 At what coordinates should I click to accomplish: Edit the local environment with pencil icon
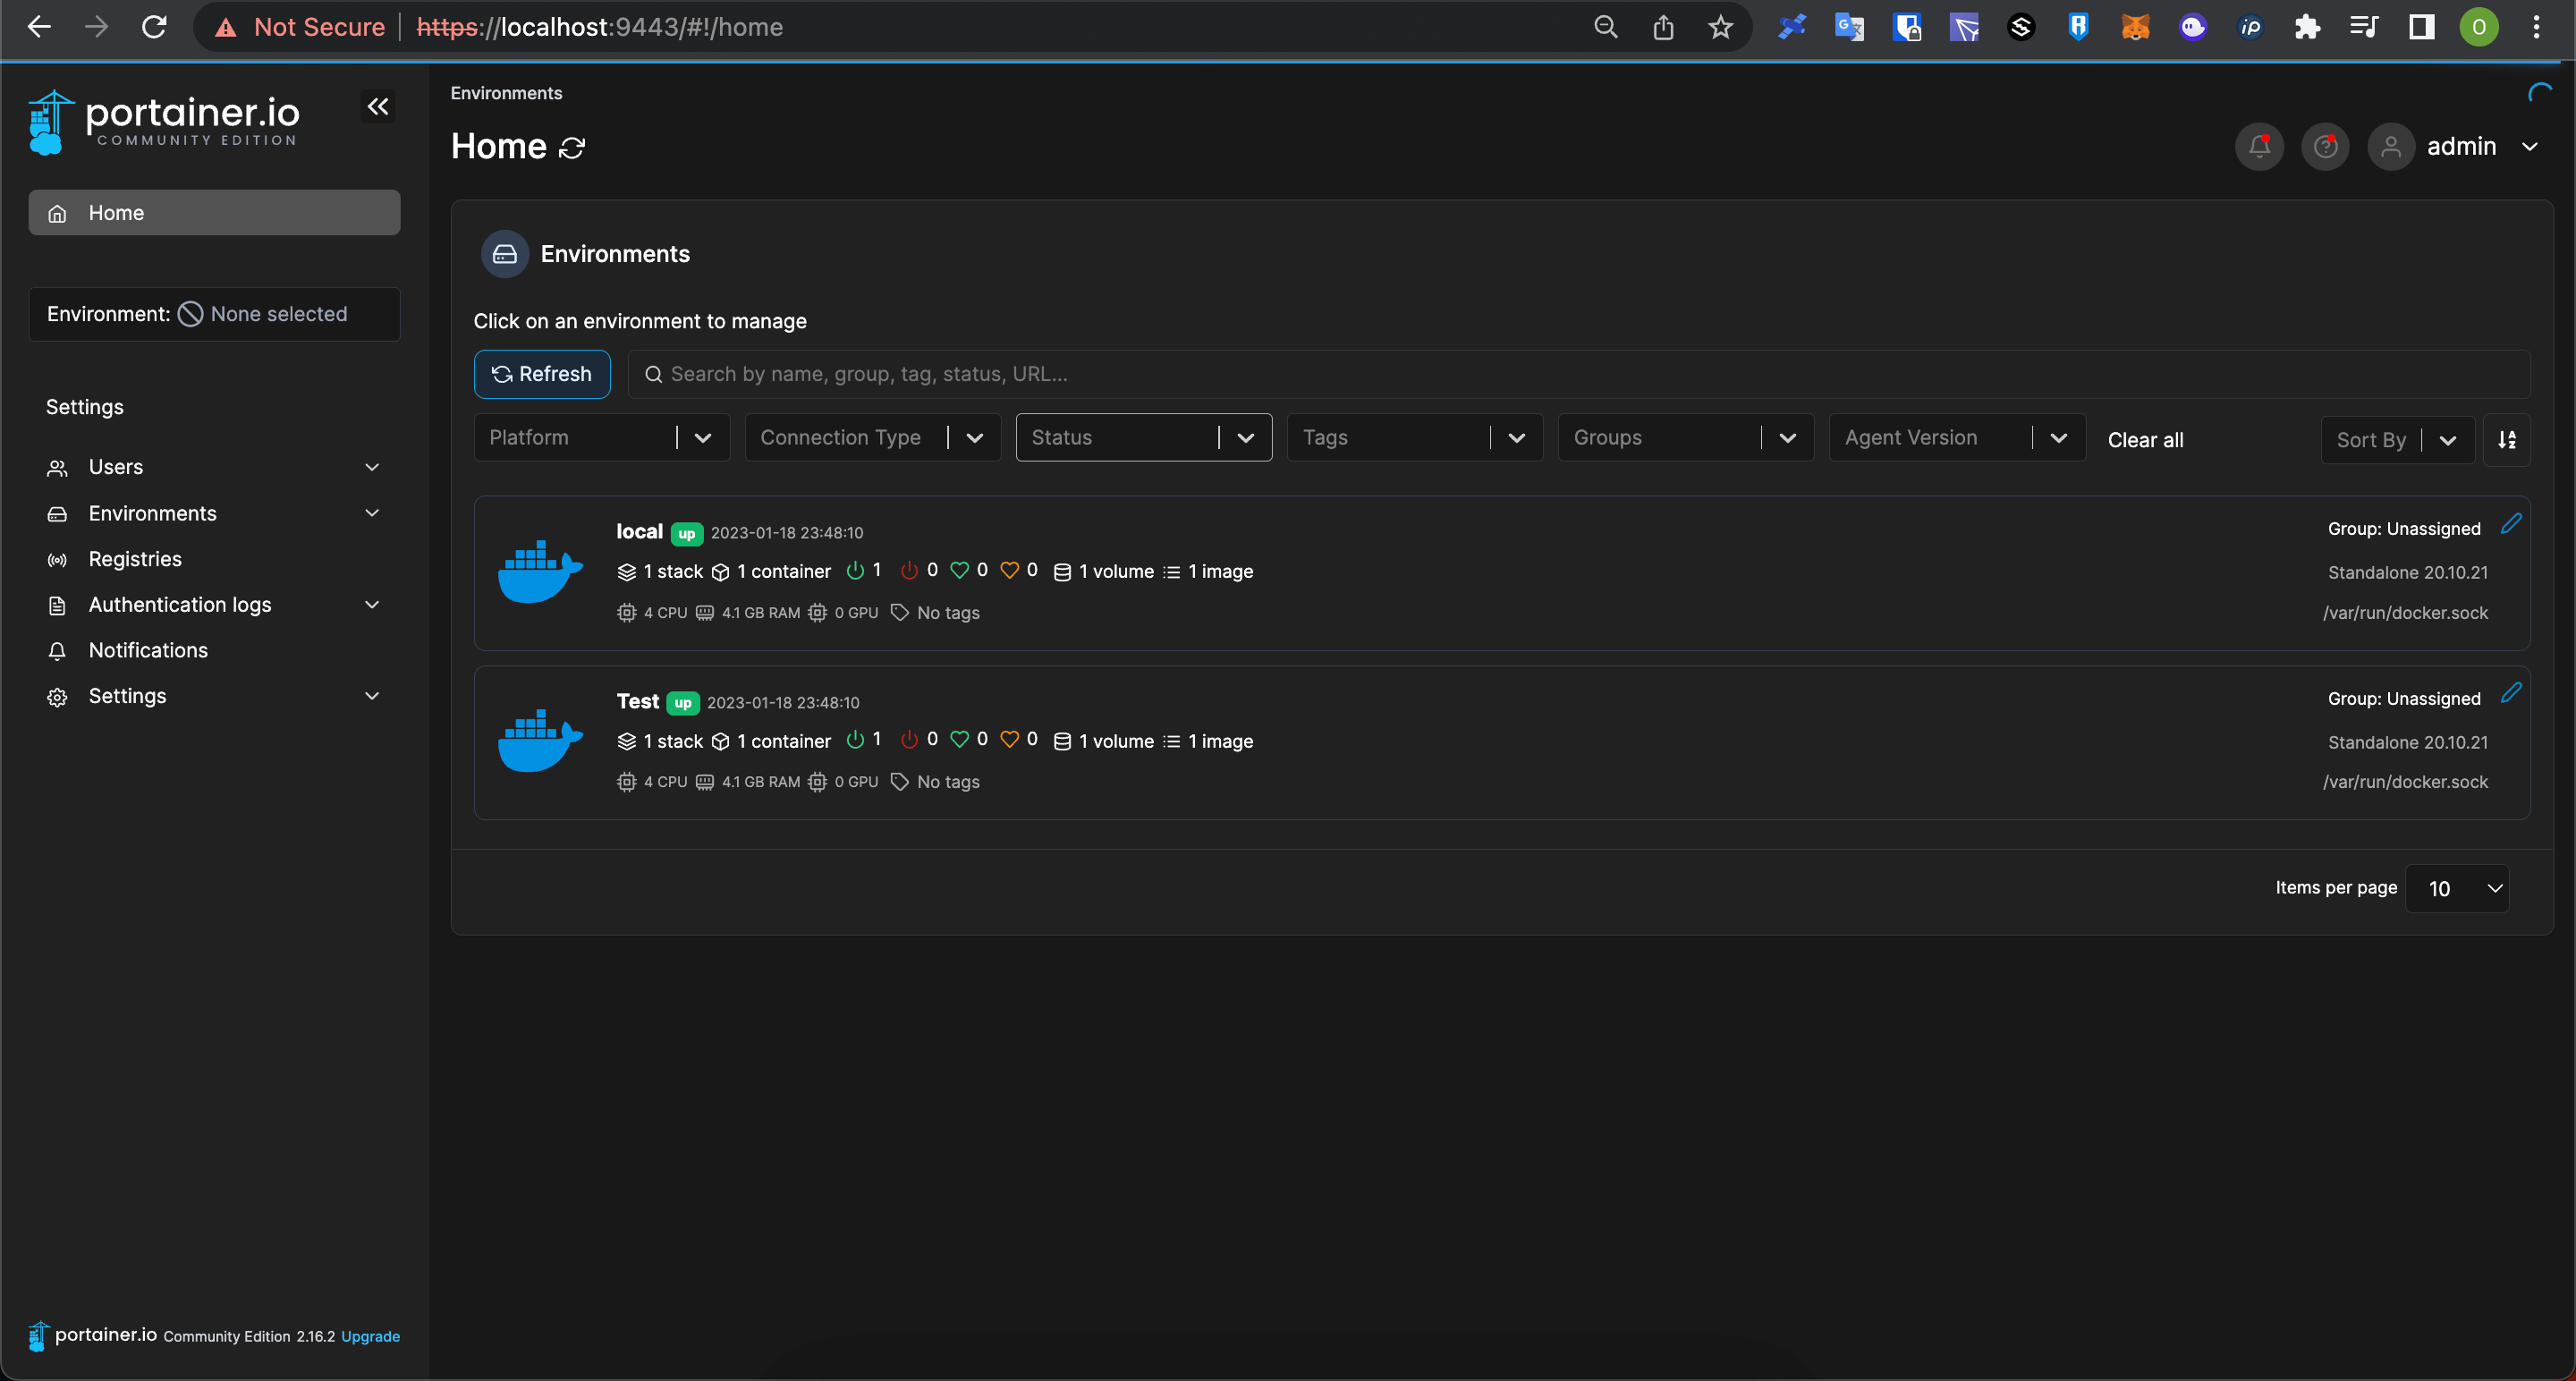(x=2510, y=524)
